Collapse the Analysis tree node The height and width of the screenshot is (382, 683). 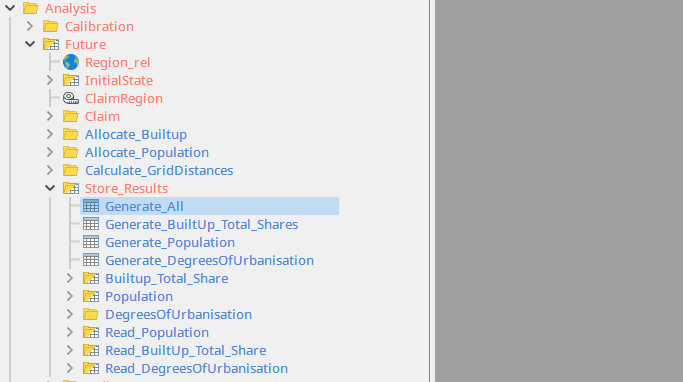click(x=10, y=8)
